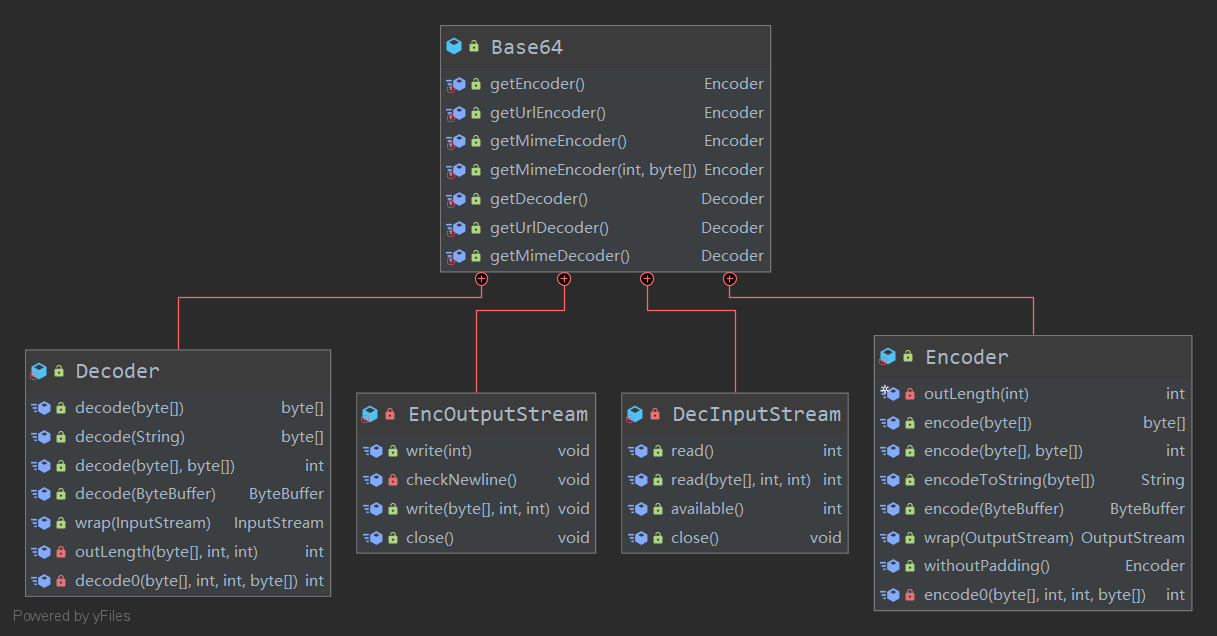This screenshot has height=636, width=1217.
Task: Select decode0(byte[], int, int, byte[]) method
Action: (x=186, y=581)
